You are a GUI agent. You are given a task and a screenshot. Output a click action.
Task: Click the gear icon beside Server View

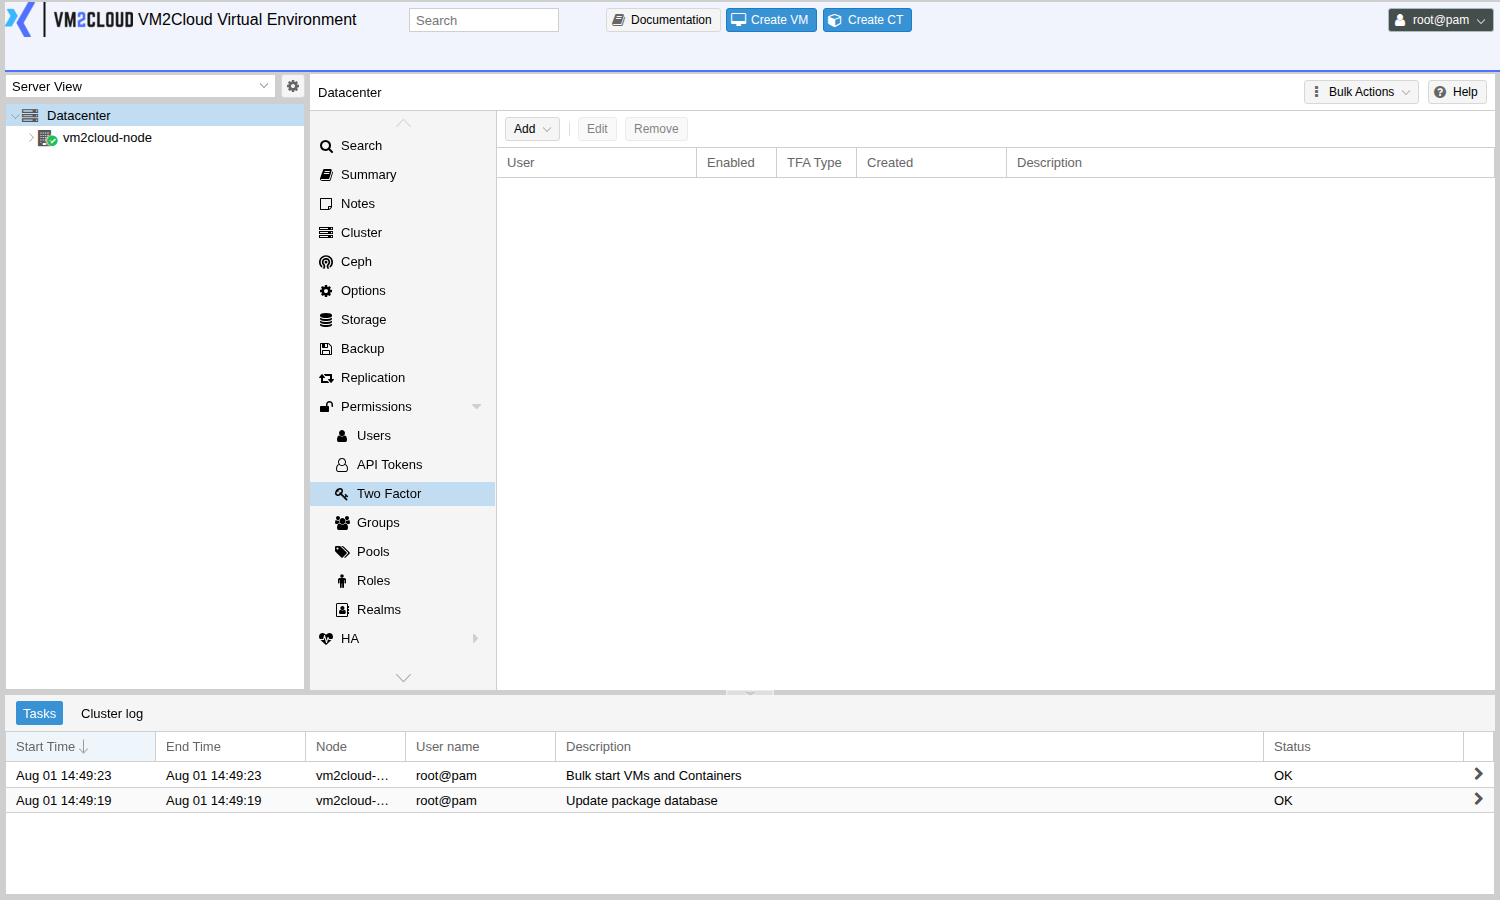[x=293, y=86]
